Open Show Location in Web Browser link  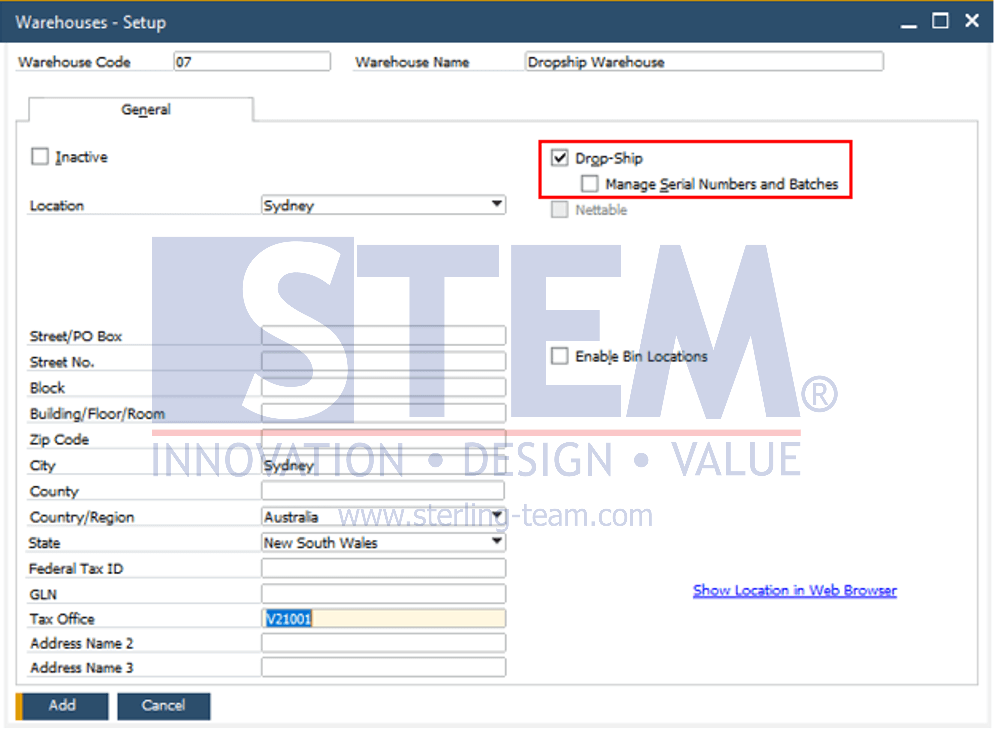(794, 590)
